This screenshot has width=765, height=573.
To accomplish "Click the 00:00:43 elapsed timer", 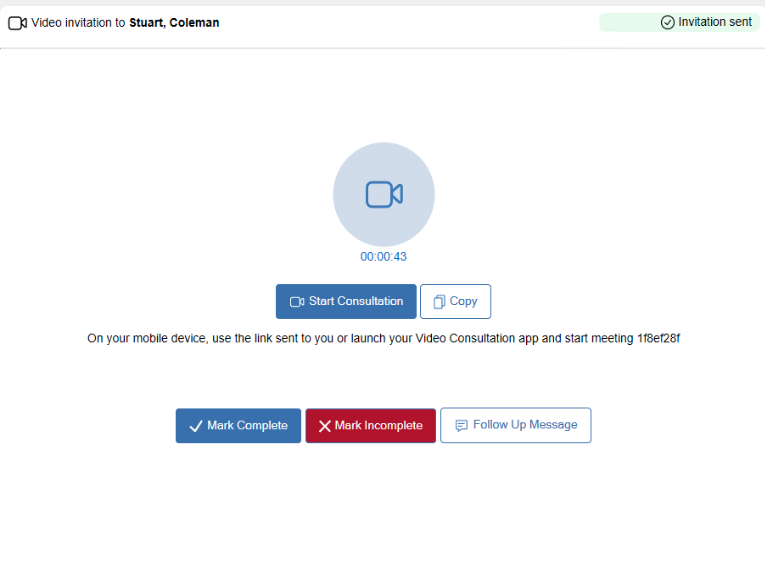I will pyautogui.click(x=383, y=257).
